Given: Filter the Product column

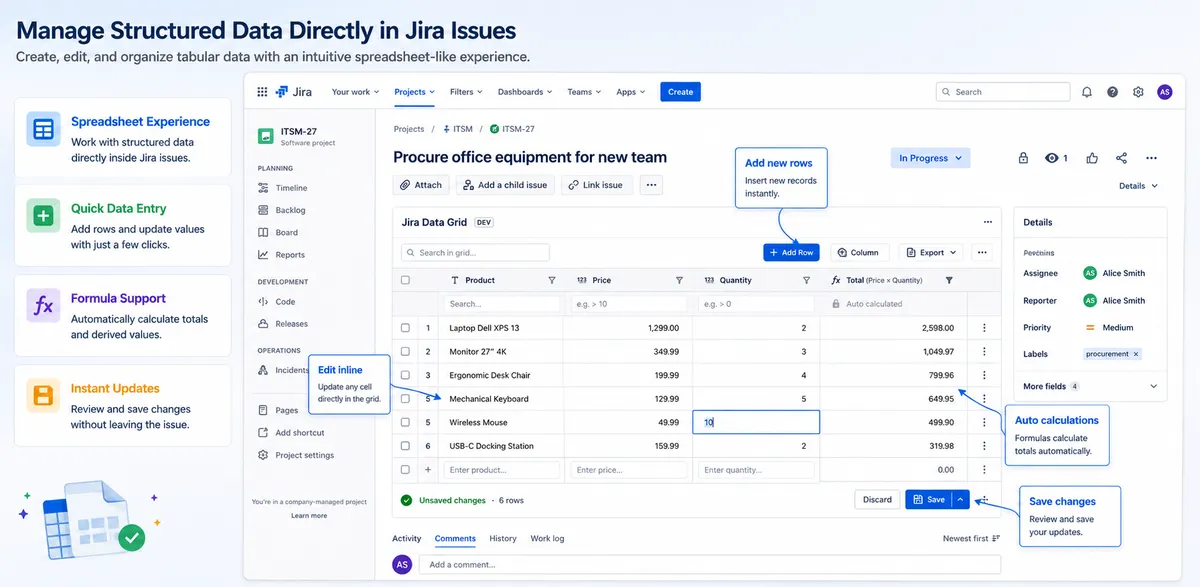Looking at the screenshot, I should (x=552, y=281).
